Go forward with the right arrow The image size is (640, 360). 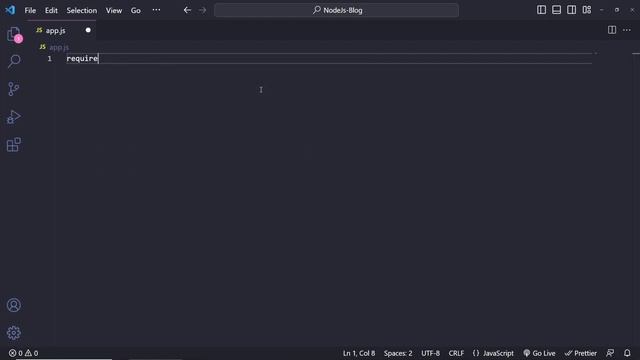click(202, 10)
